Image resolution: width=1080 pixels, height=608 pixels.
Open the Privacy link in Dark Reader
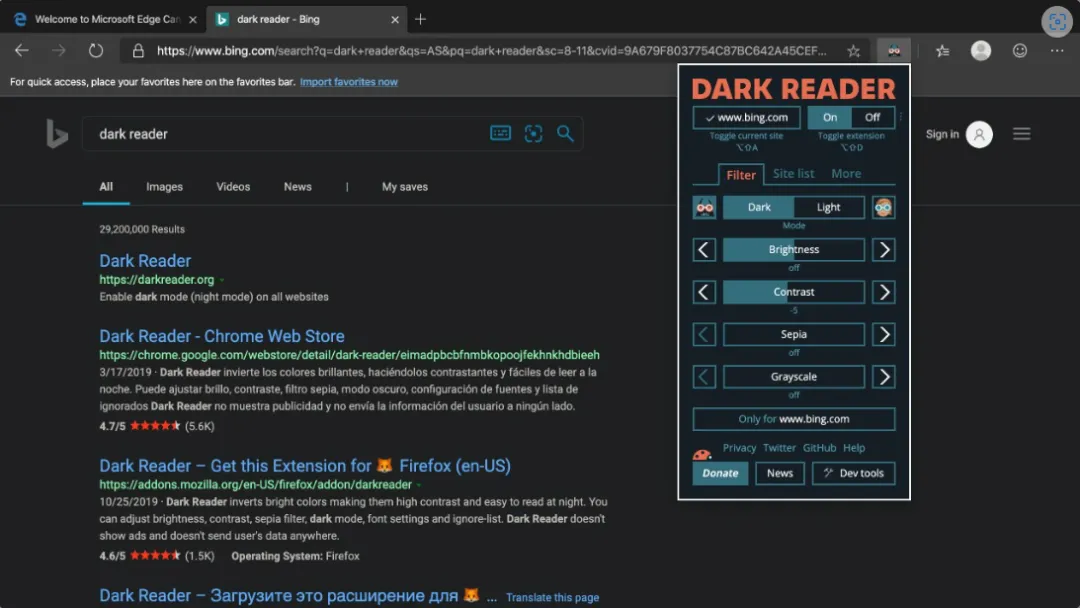pos(739,448)
